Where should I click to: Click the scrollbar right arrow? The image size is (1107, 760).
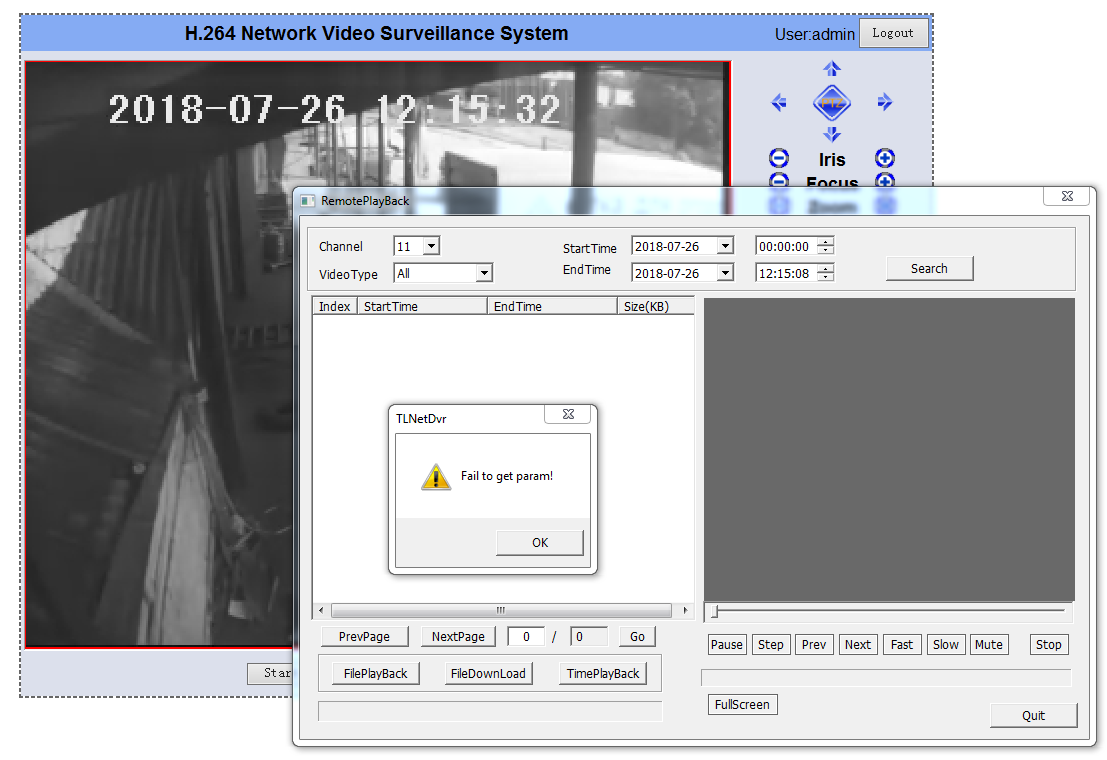685,610
